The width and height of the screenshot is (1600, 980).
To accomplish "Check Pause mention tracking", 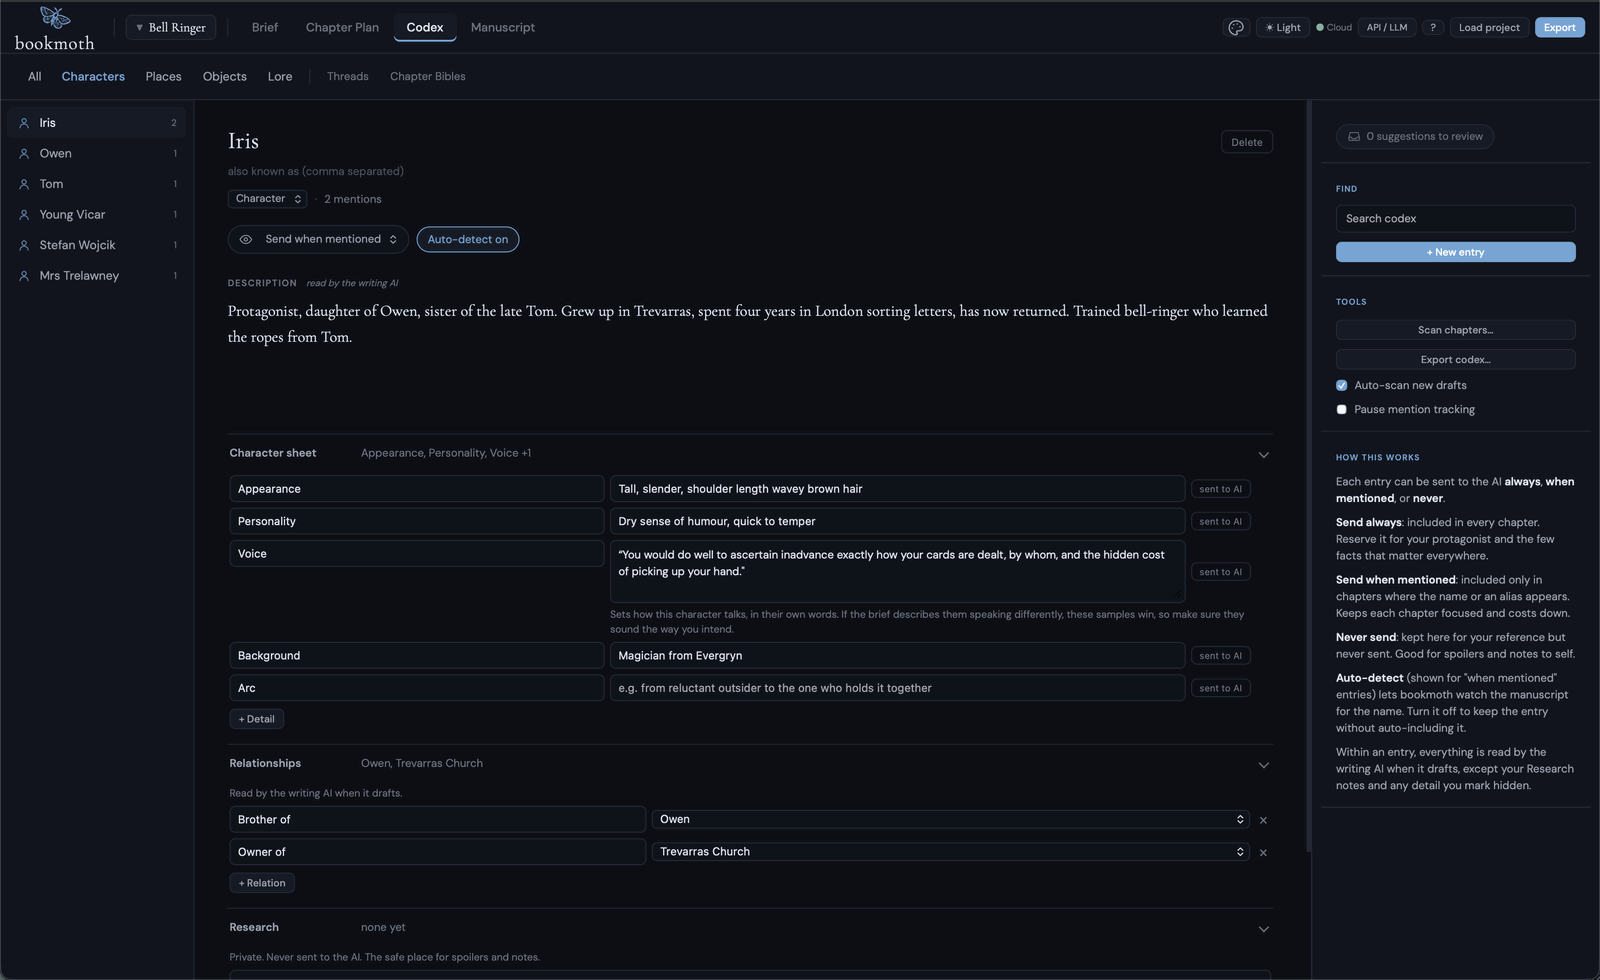I will click(1342, 409).
